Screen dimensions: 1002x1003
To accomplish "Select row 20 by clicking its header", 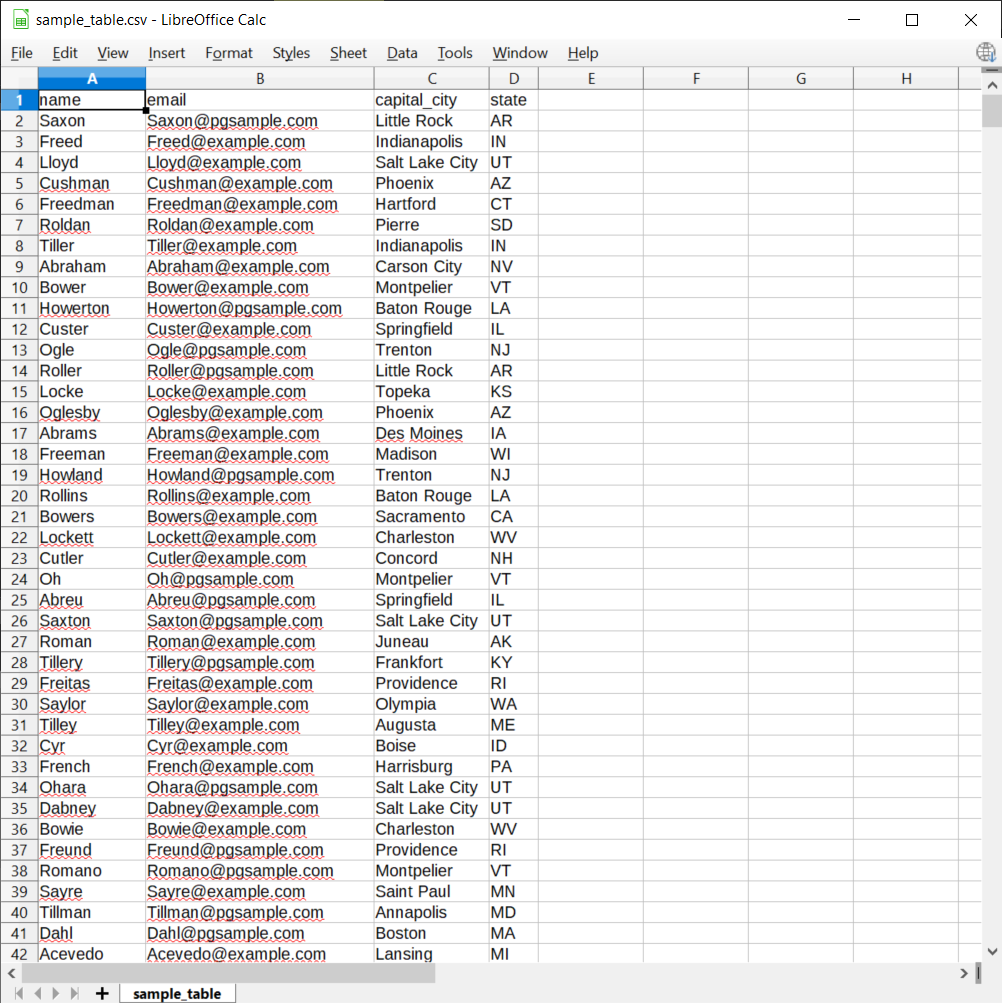I will (x=17, y=495).
